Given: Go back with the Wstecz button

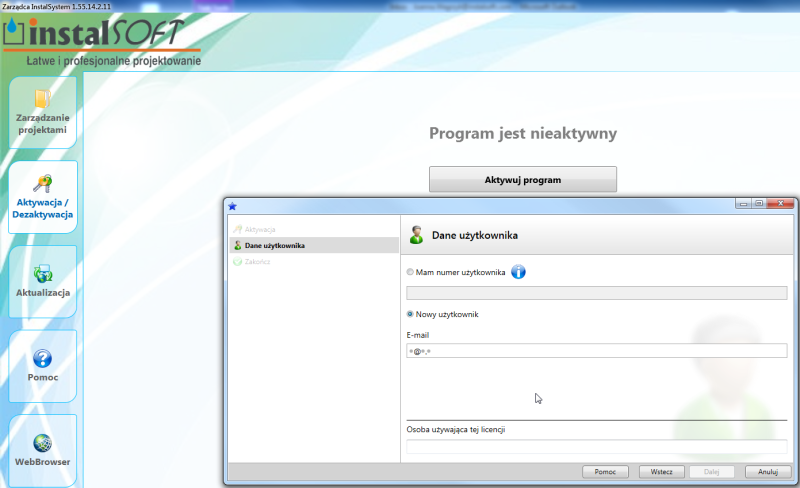Looking at the screenshot, I should pos(661,472).
